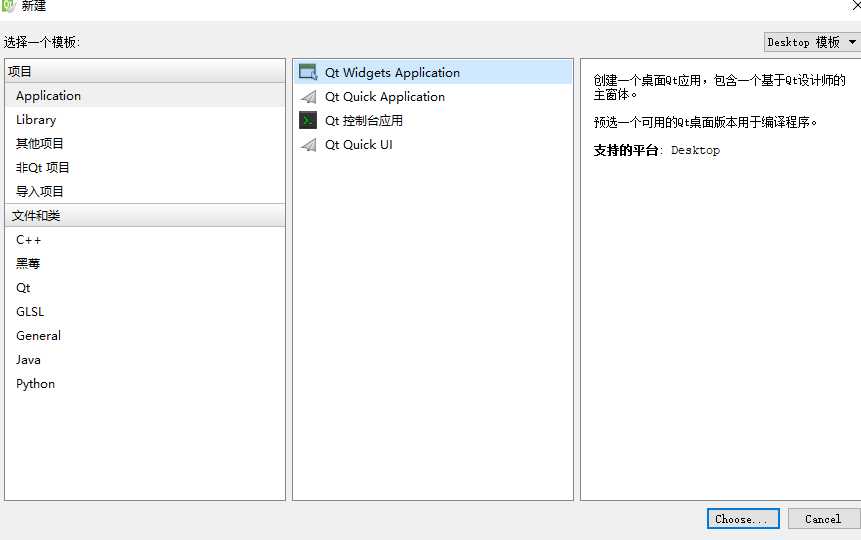The image size is (861, 540).
Task: Select Java file category
Action: click(x=145, y=360)
